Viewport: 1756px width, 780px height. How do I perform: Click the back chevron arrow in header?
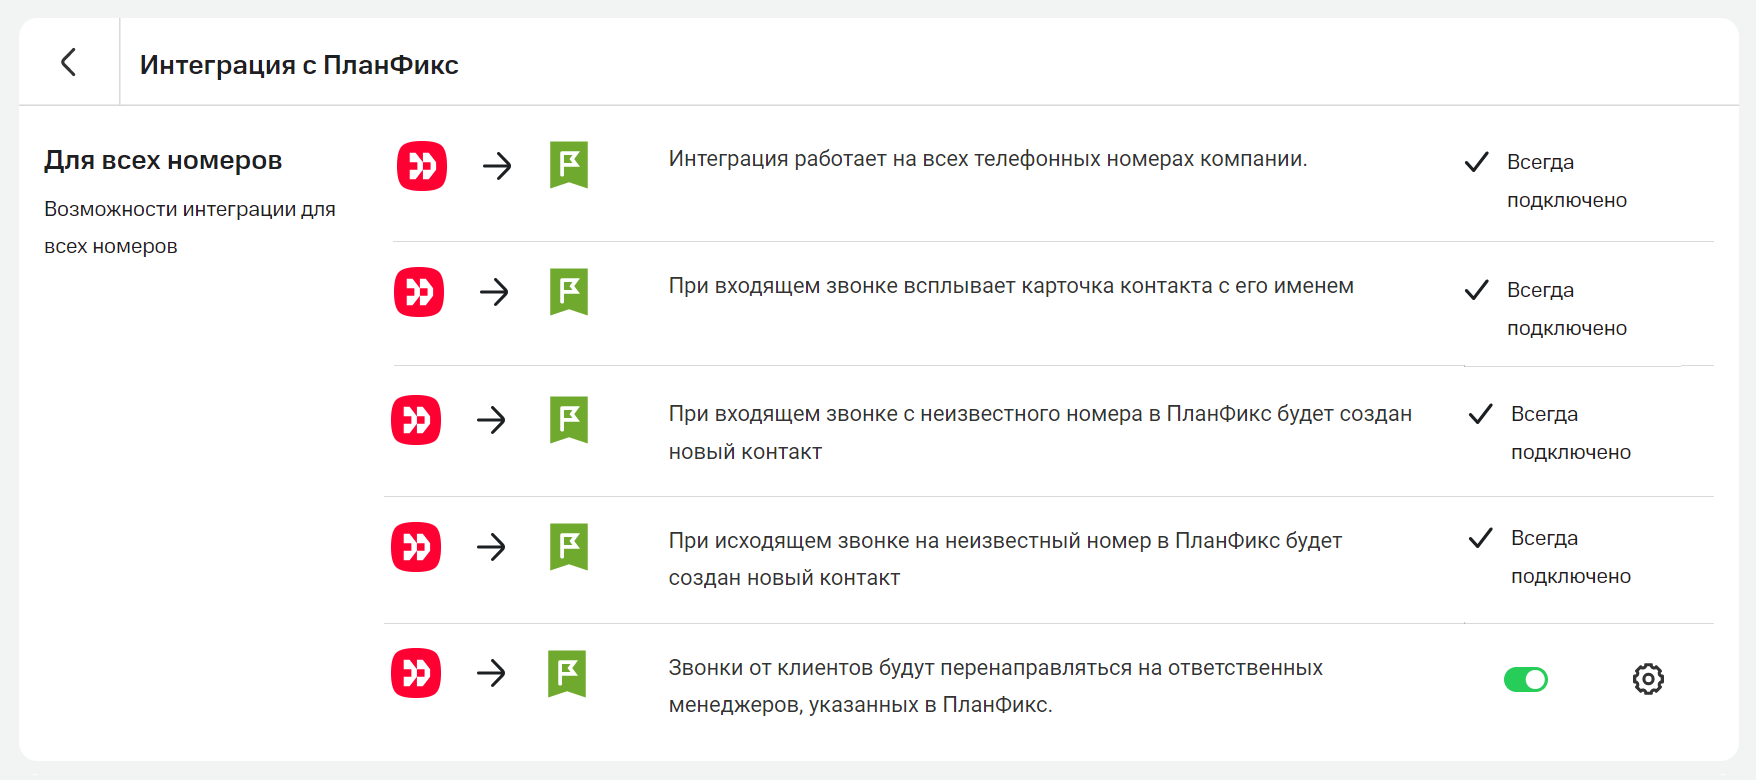coord(68,62)
